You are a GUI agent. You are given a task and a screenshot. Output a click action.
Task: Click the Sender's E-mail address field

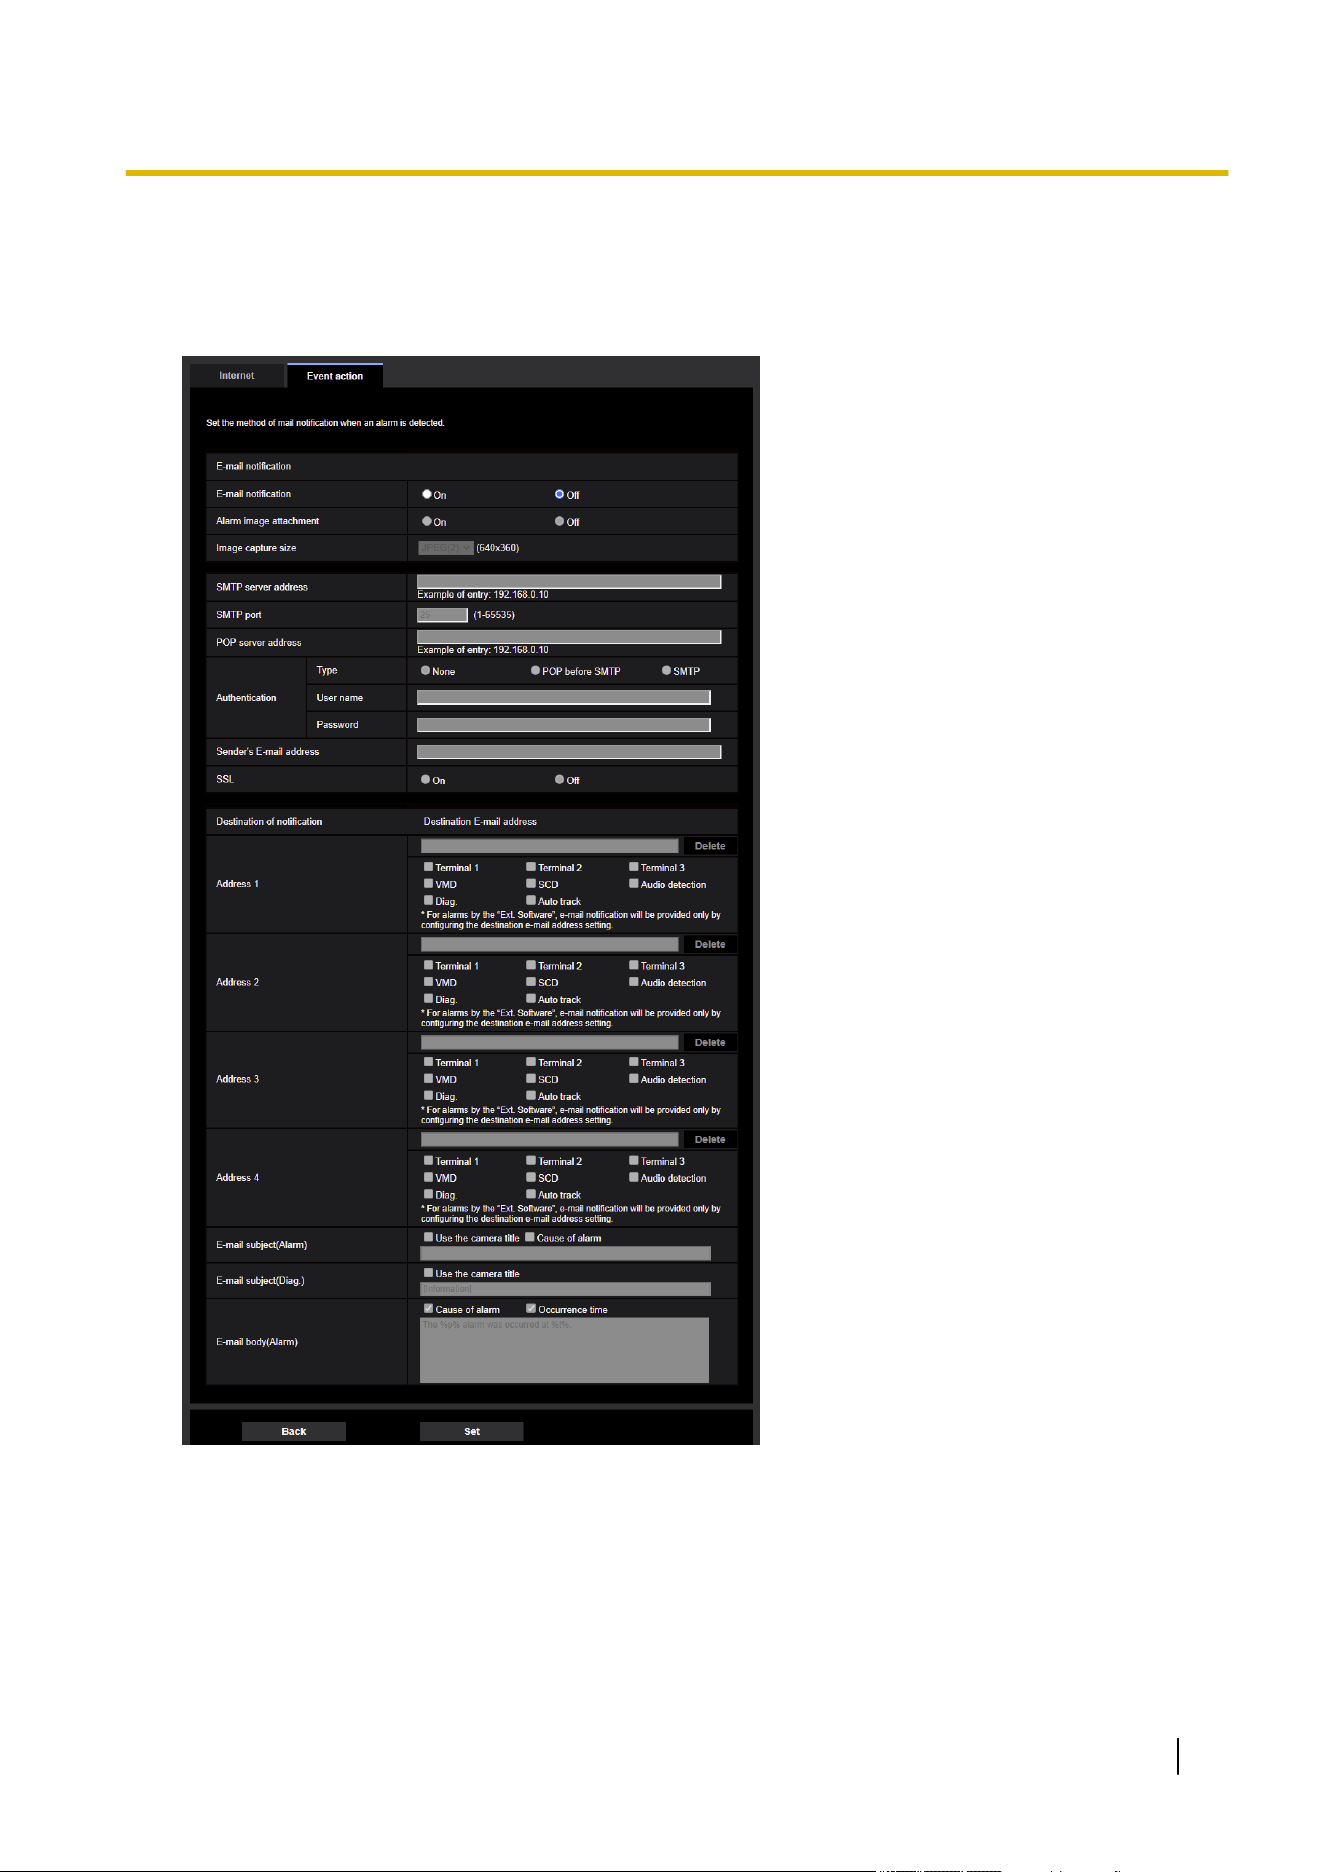[569, 752]
